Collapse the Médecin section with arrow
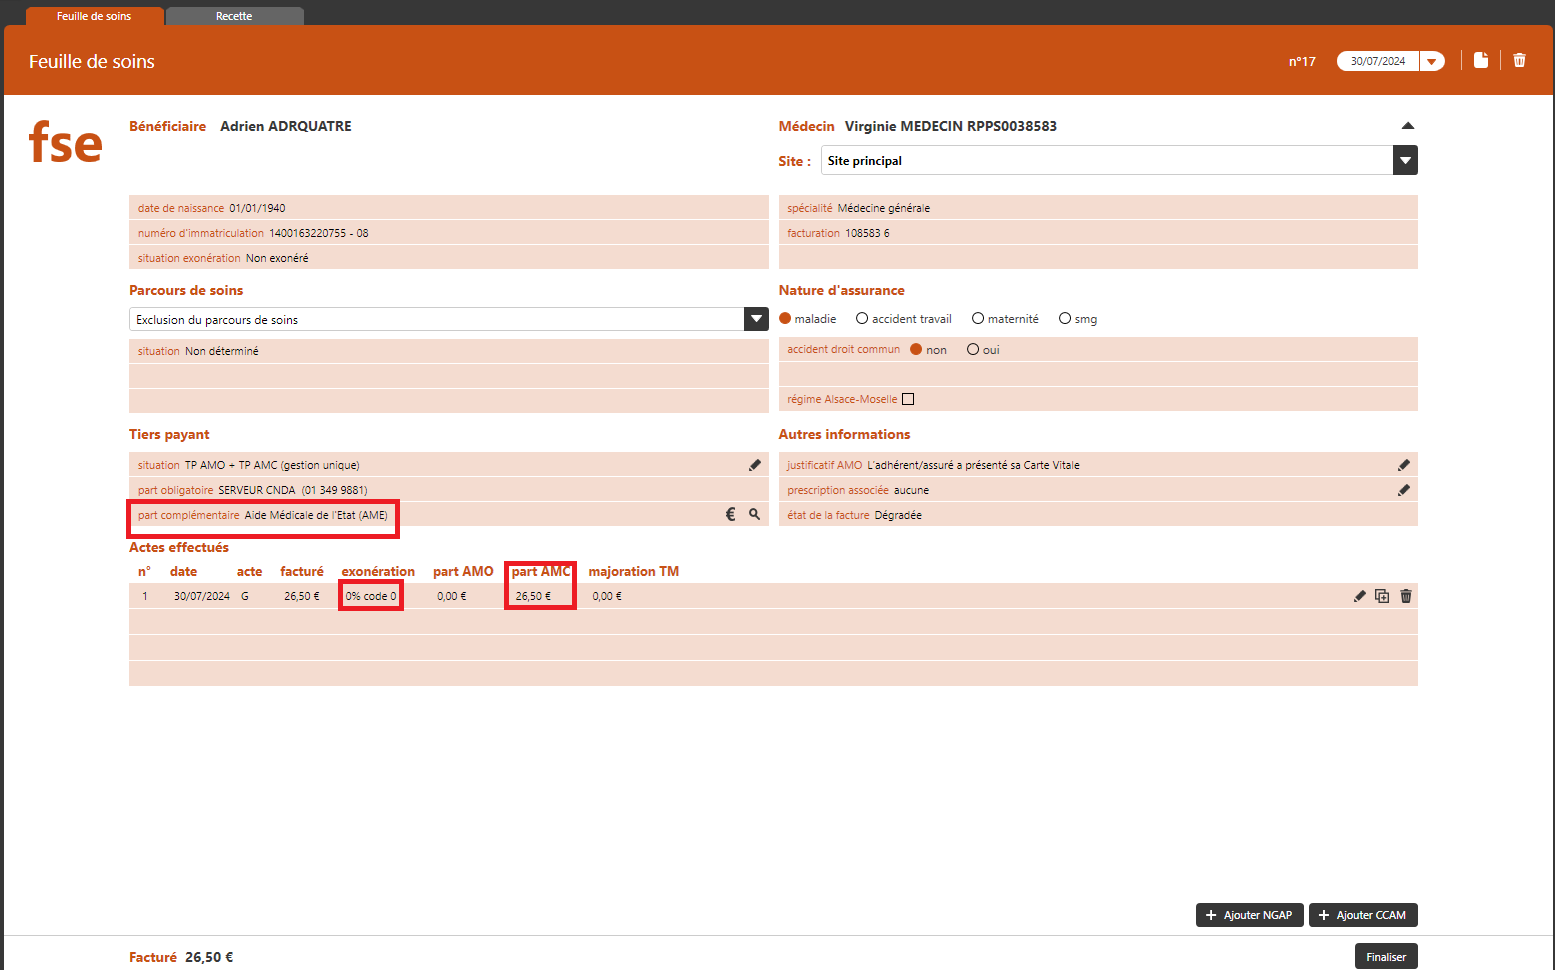This screenshot has width=1555, height=970. click(1407, 126)
